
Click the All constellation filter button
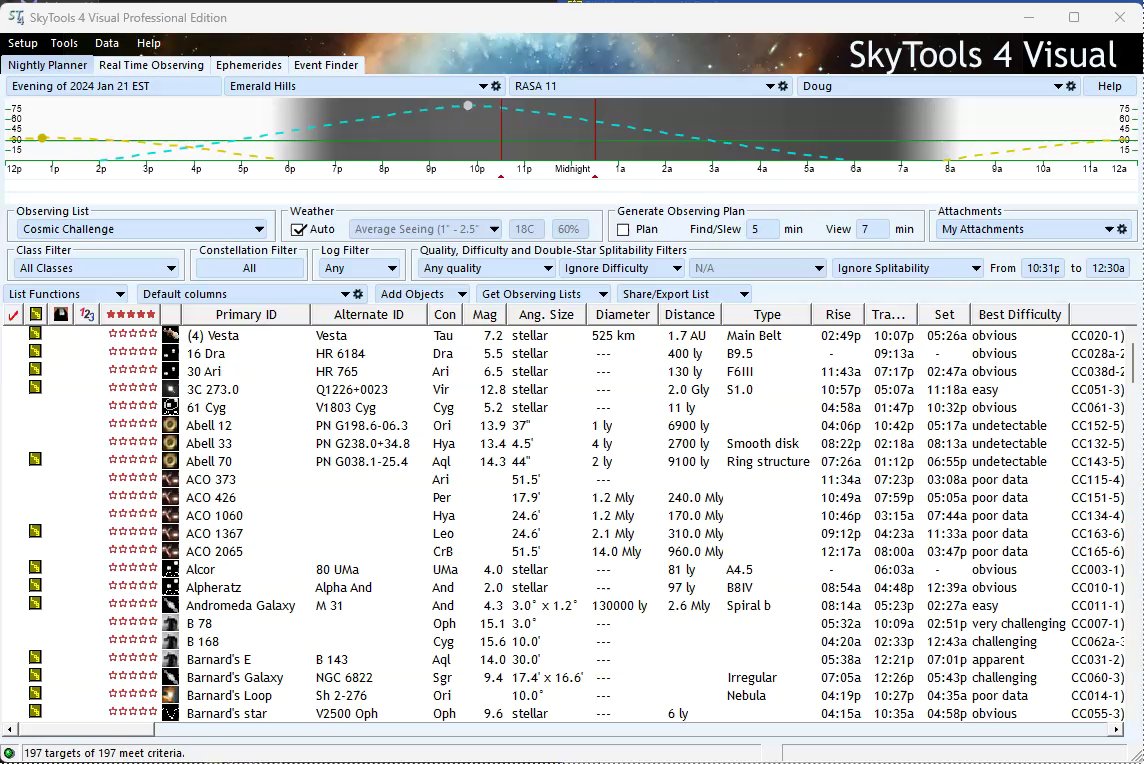tap(249, 268)
